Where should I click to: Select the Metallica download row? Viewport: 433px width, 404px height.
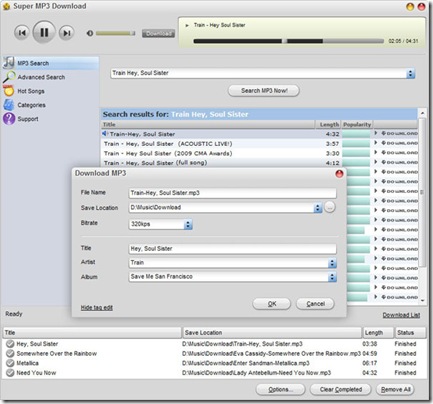pos(214,363)
